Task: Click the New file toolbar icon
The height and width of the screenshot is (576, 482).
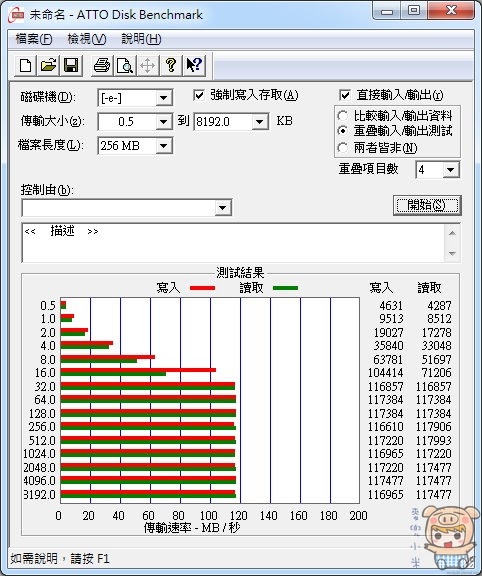Action: coord(25,66)
